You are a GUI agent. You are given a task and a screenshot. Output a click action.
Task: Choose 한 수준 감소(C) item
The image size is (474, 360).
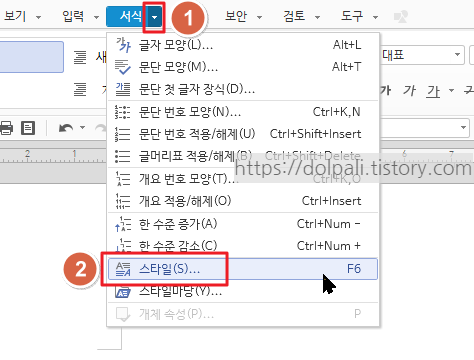click(243, 246)
